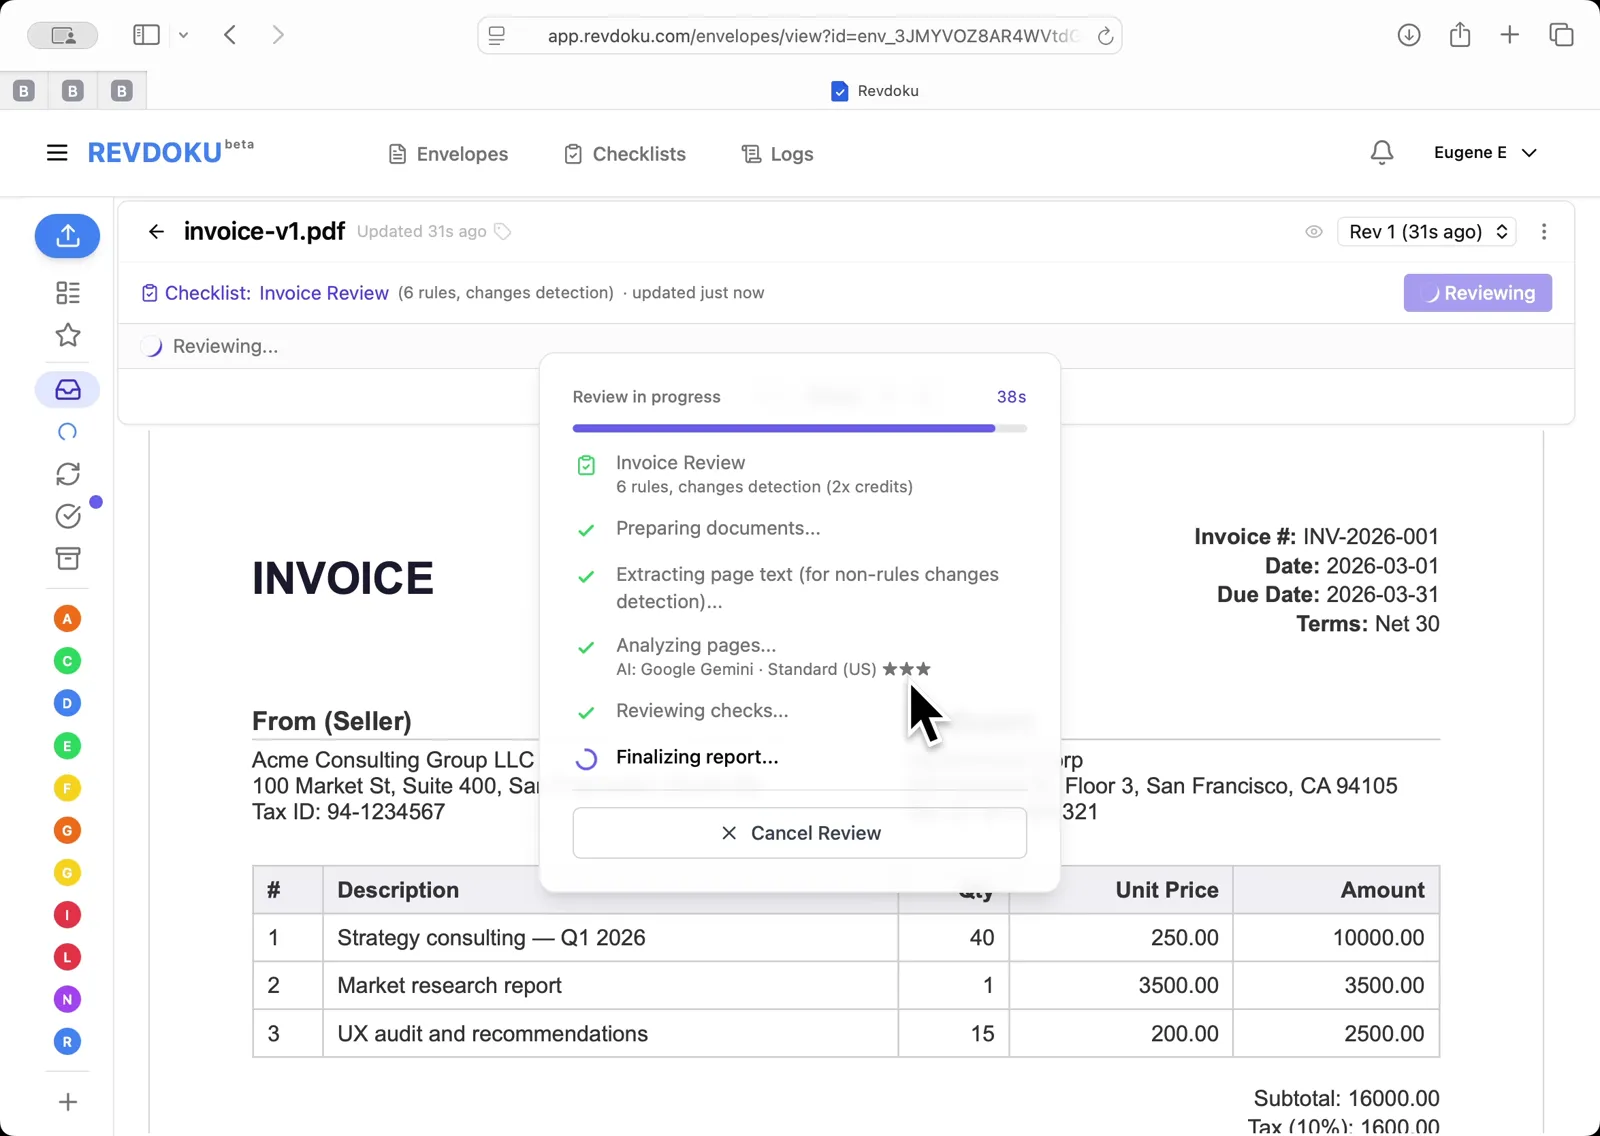
Task: Open starred favorites from the sidebar
Action: pos(67,336)
